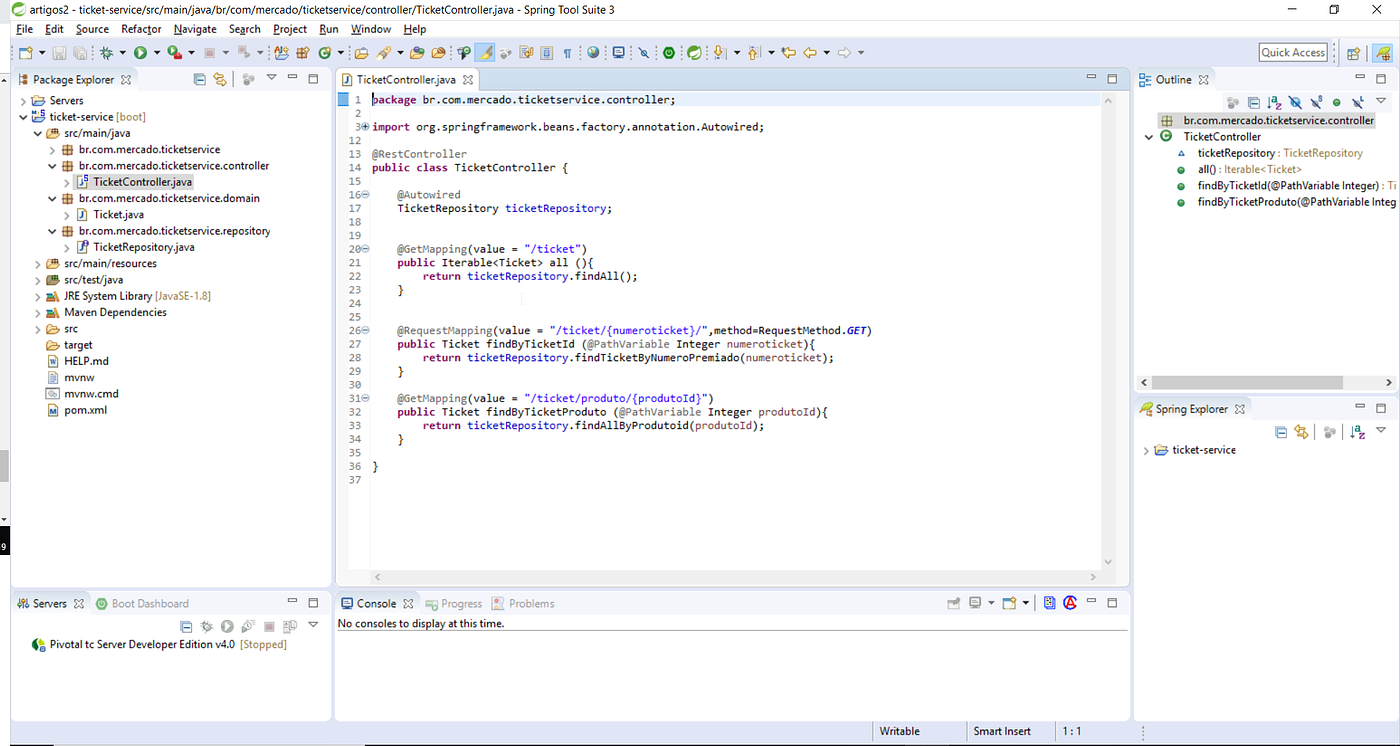1400x746 pixels.
Task: Sort Outline members alphabetically
Action: (1274, 102)
